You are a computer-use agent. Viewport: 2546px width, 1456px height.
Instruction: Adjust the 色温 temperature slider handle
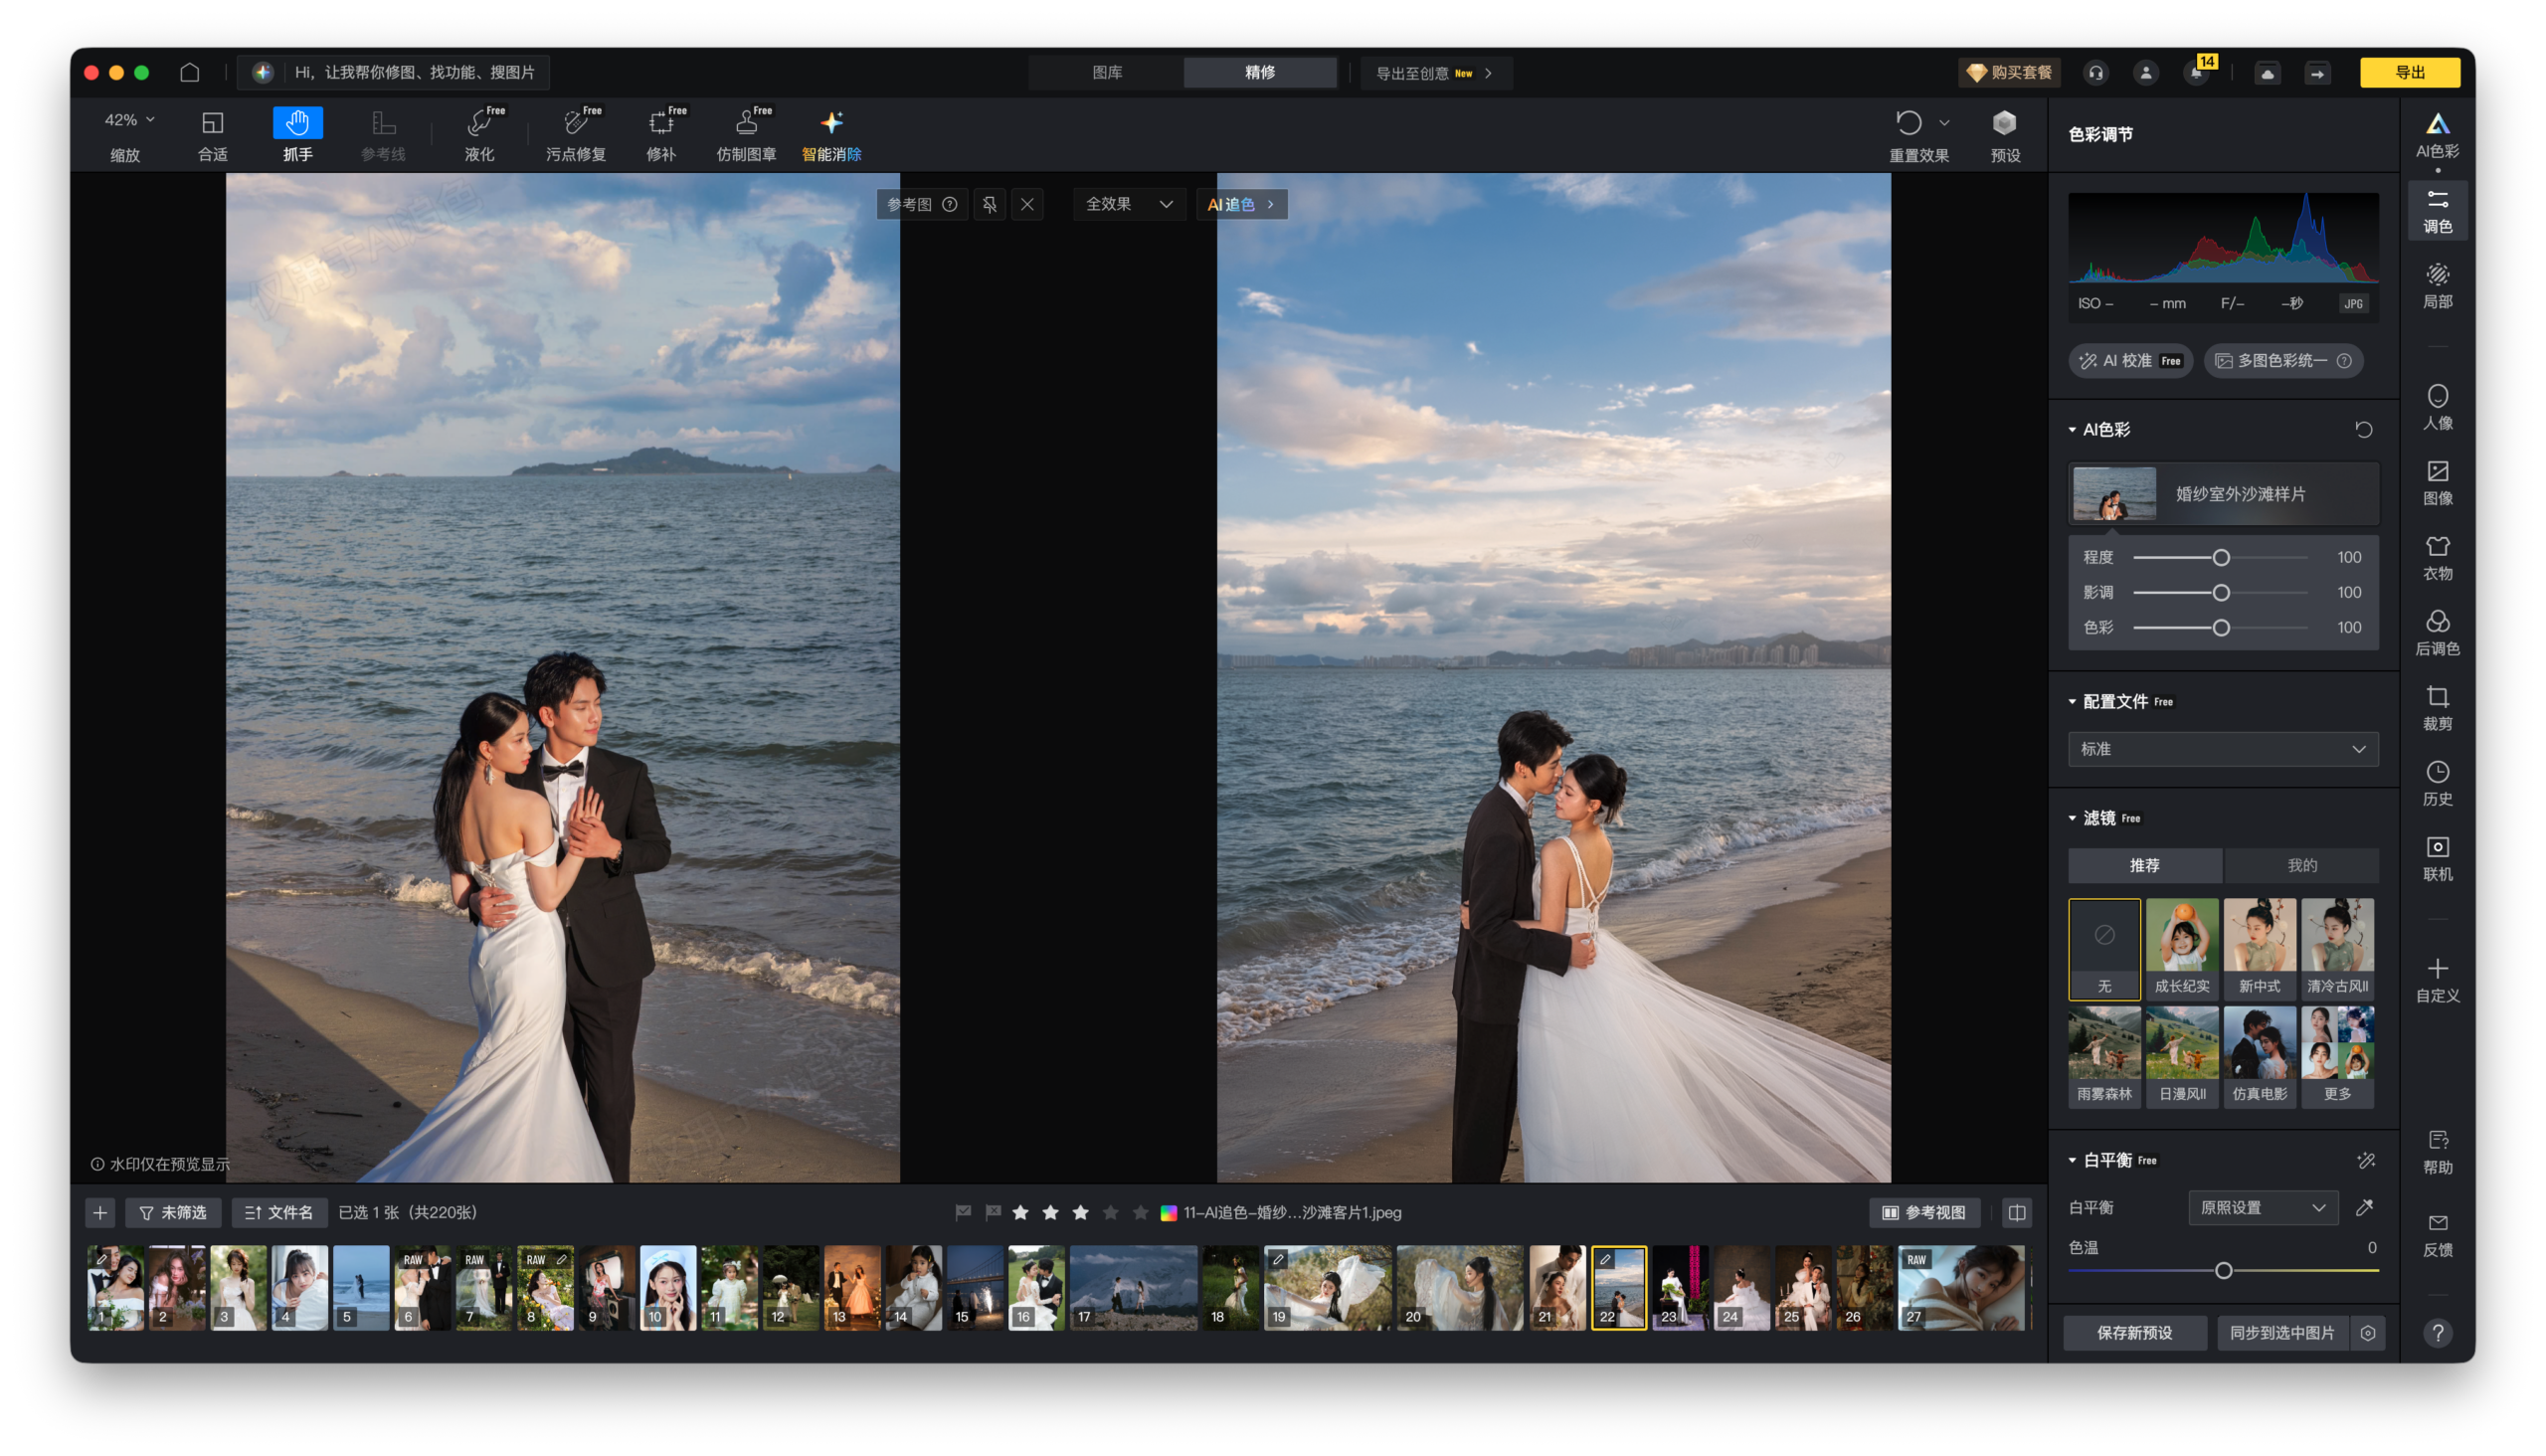click(x=2223, y=1270)
